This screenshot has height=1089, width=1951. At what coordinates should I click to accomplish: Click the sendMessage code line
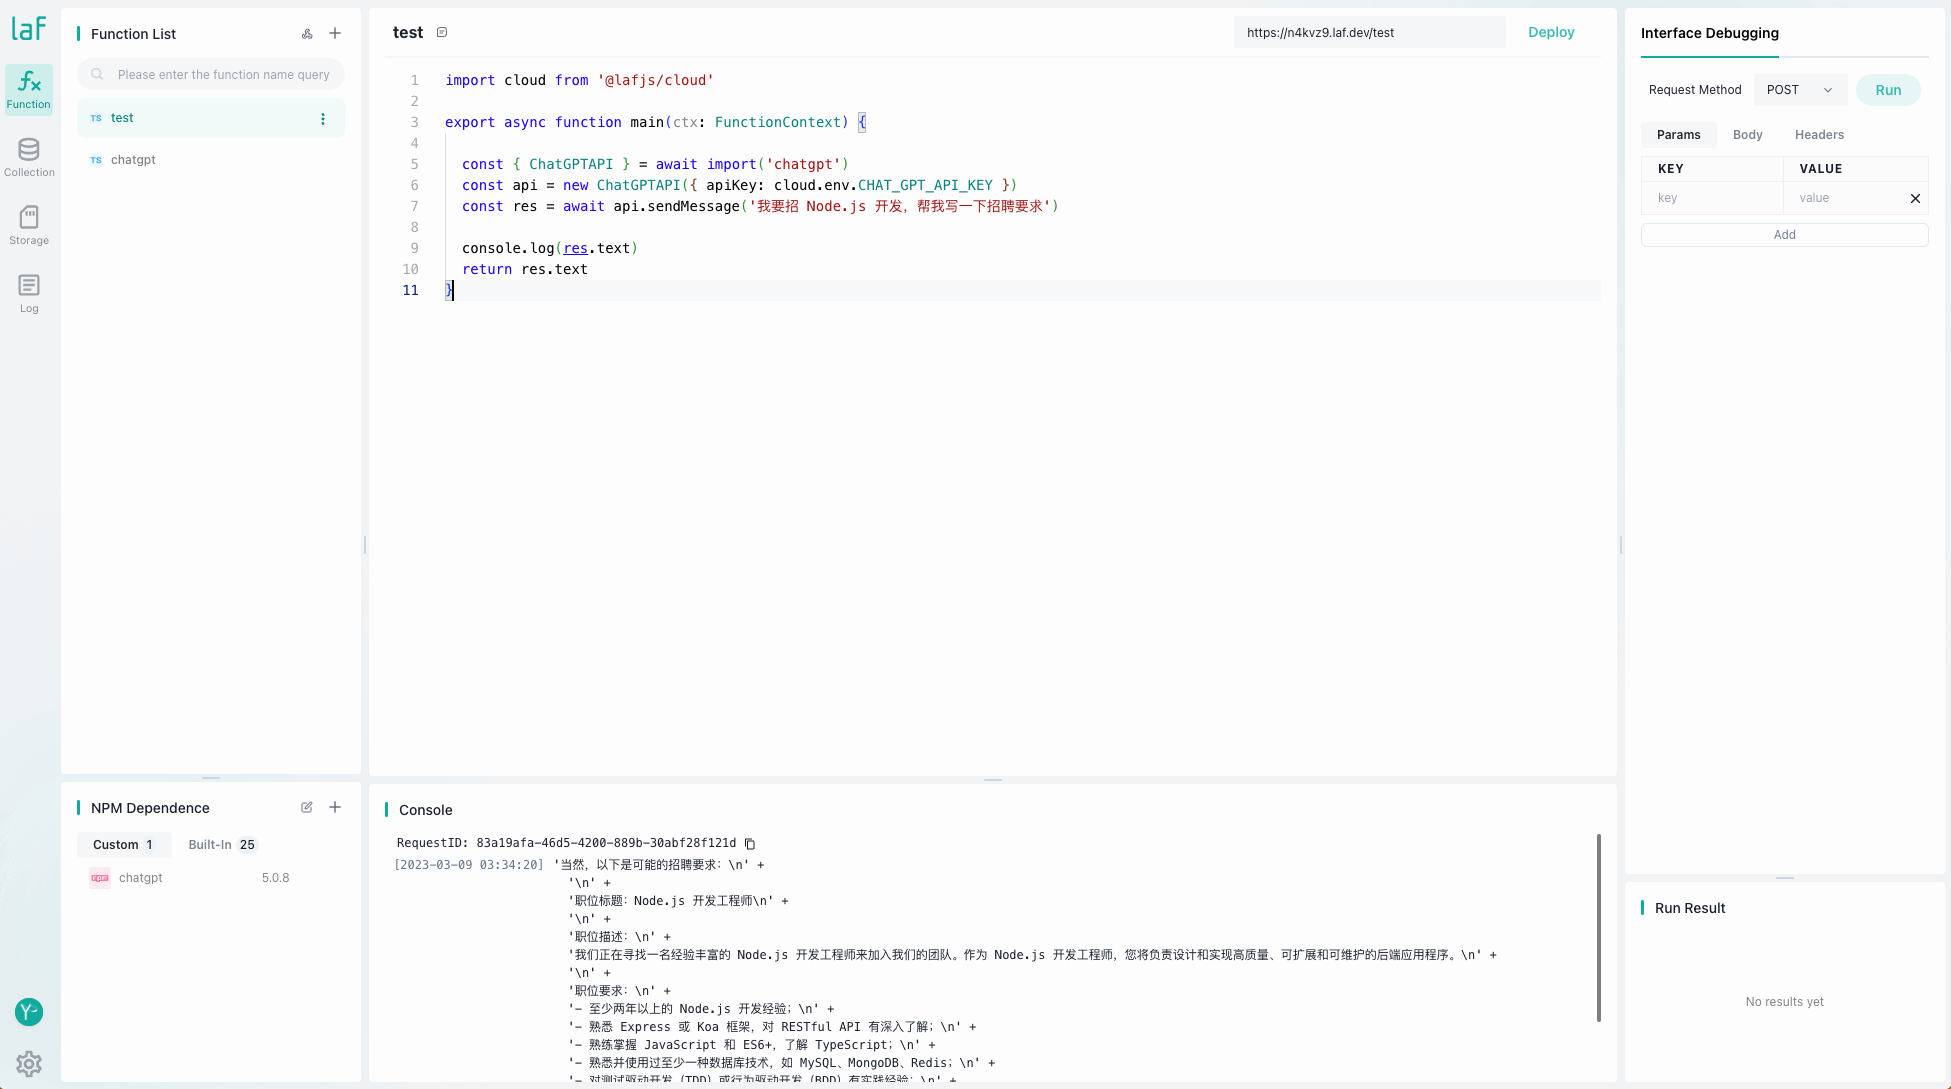[759, 206]
